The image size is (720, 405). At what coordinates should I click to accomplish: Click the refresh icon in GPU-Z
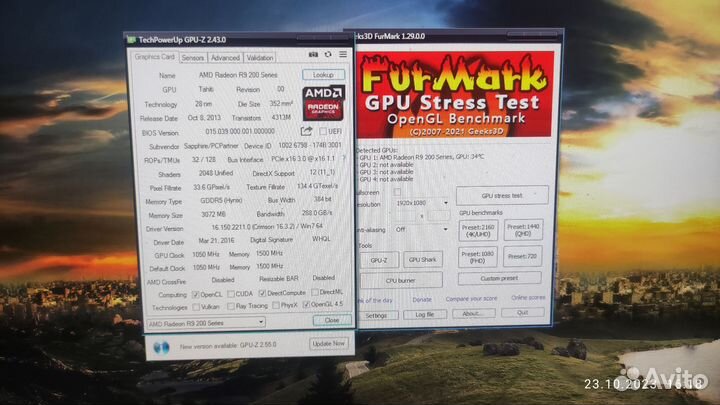pos(326,55)
